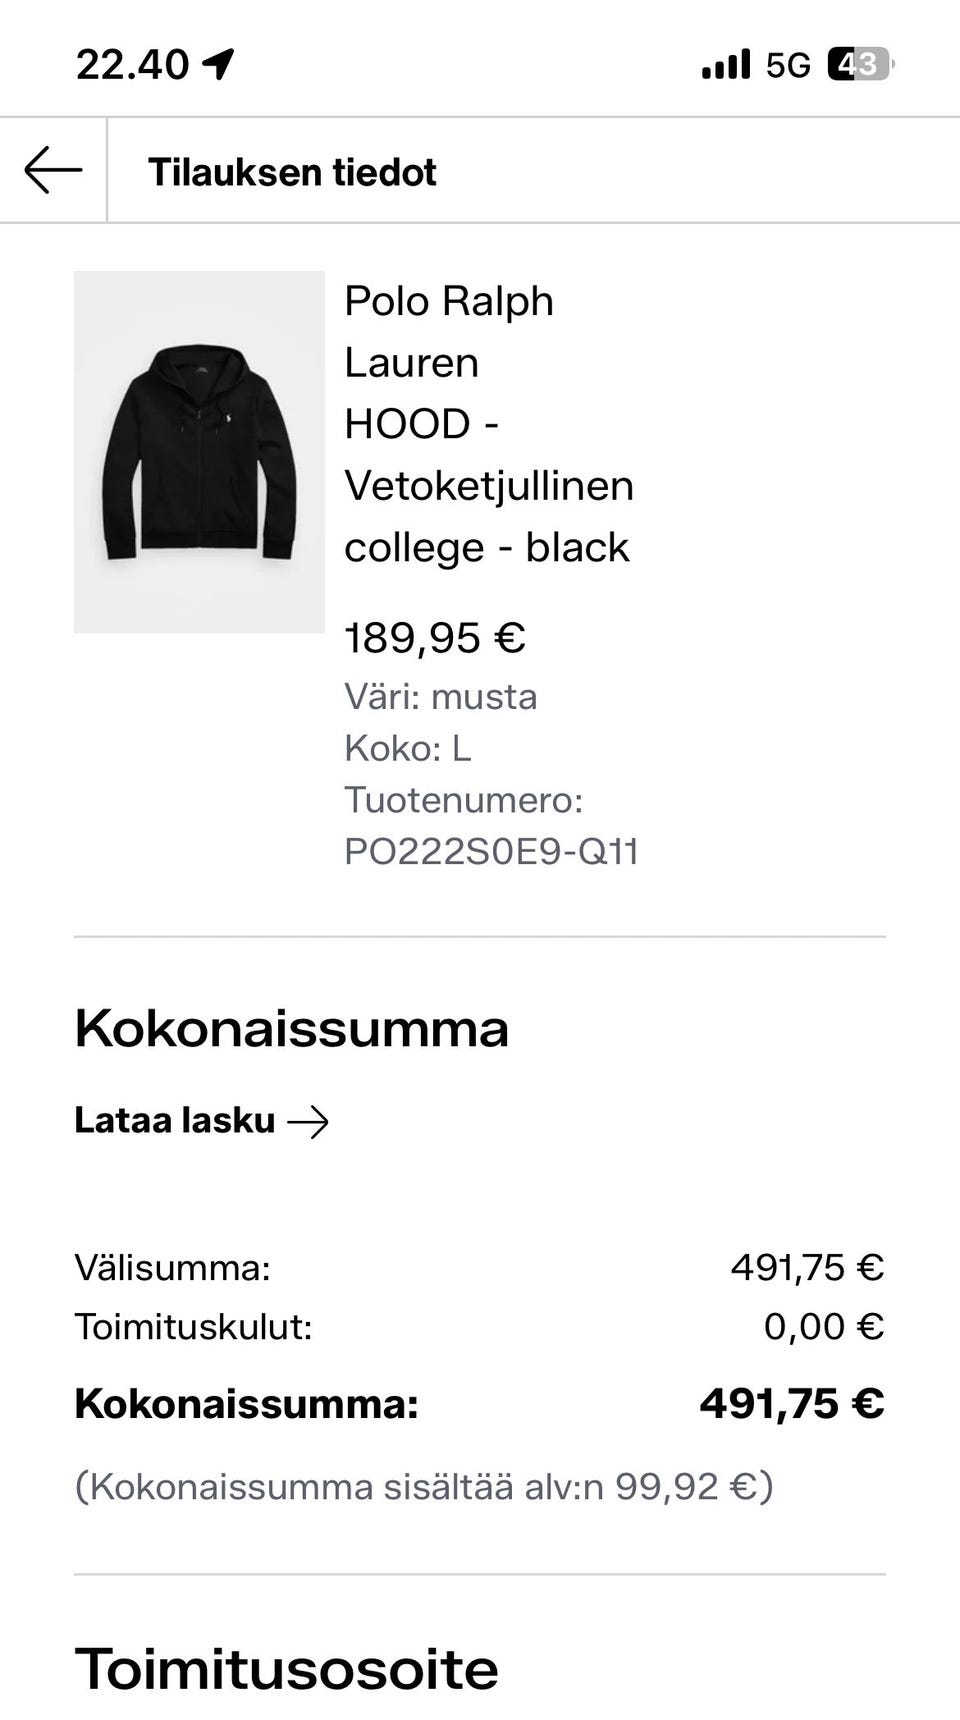The width and height of the screenshot is (960, 1720).
Task: Download invoice via Lataa lasku link
Action: pyautogui.click(x=175, y=1121)
